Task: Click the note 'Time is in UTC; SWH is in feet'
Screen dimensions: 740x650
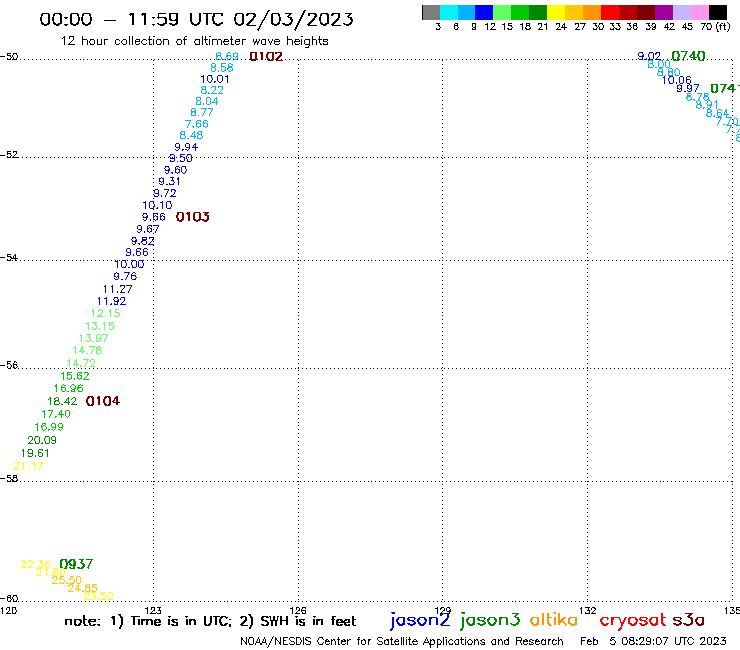Action: click(210, 621)
